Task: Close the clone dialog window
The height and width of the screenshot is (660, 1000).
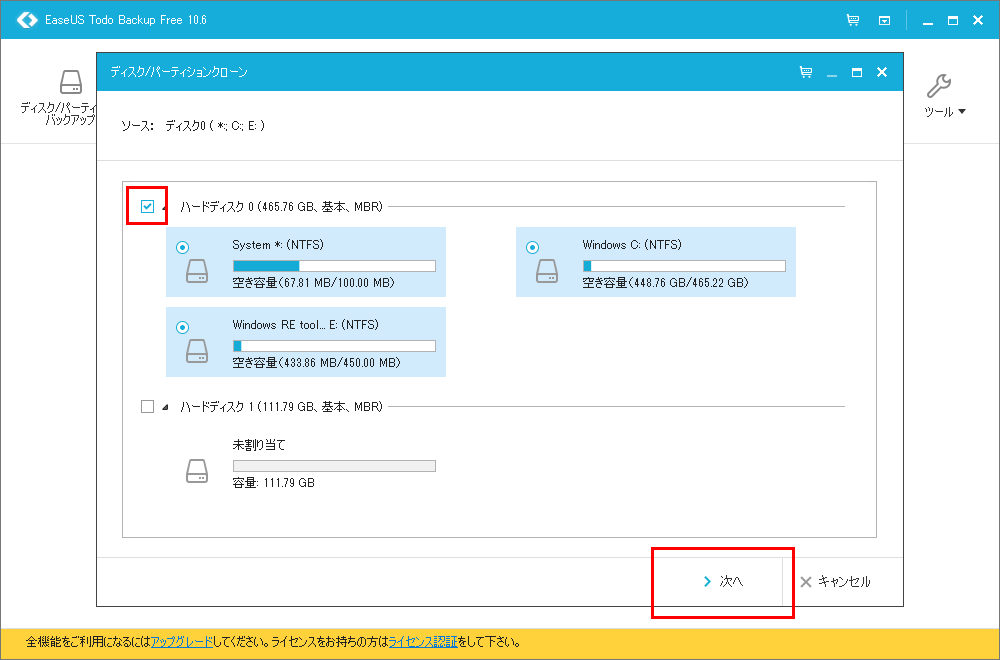Action: (882, 72)
